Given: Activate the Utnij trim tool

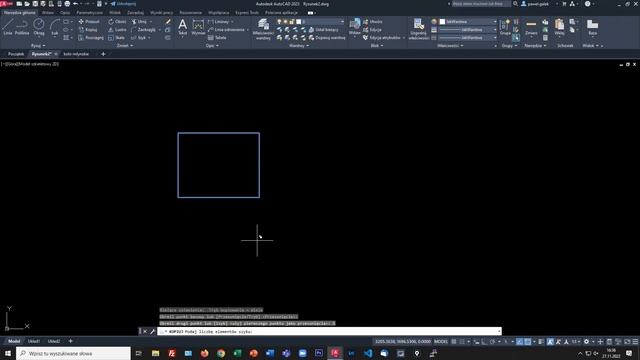Looking at the screenshot, I should coord(139,22).
